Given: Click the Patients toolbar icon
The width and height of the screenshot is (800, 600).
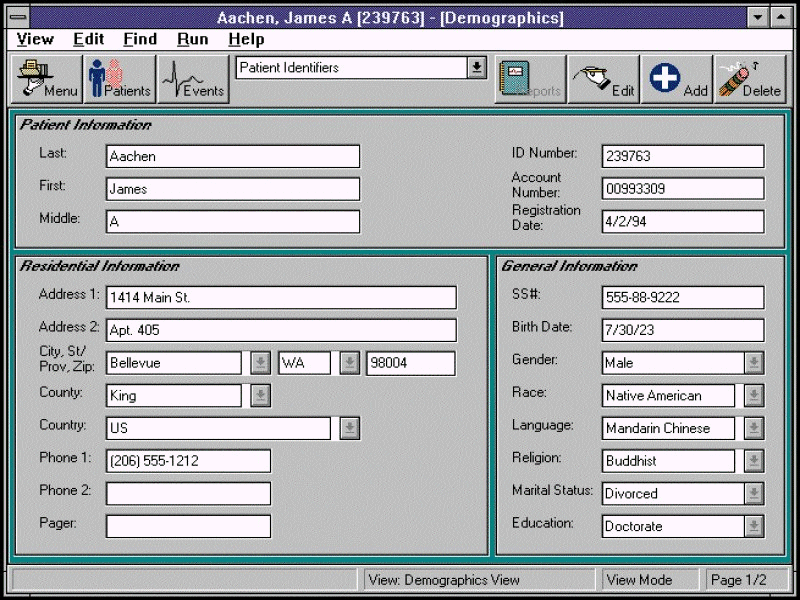Looking at the screenshot, I should (120, 79).
